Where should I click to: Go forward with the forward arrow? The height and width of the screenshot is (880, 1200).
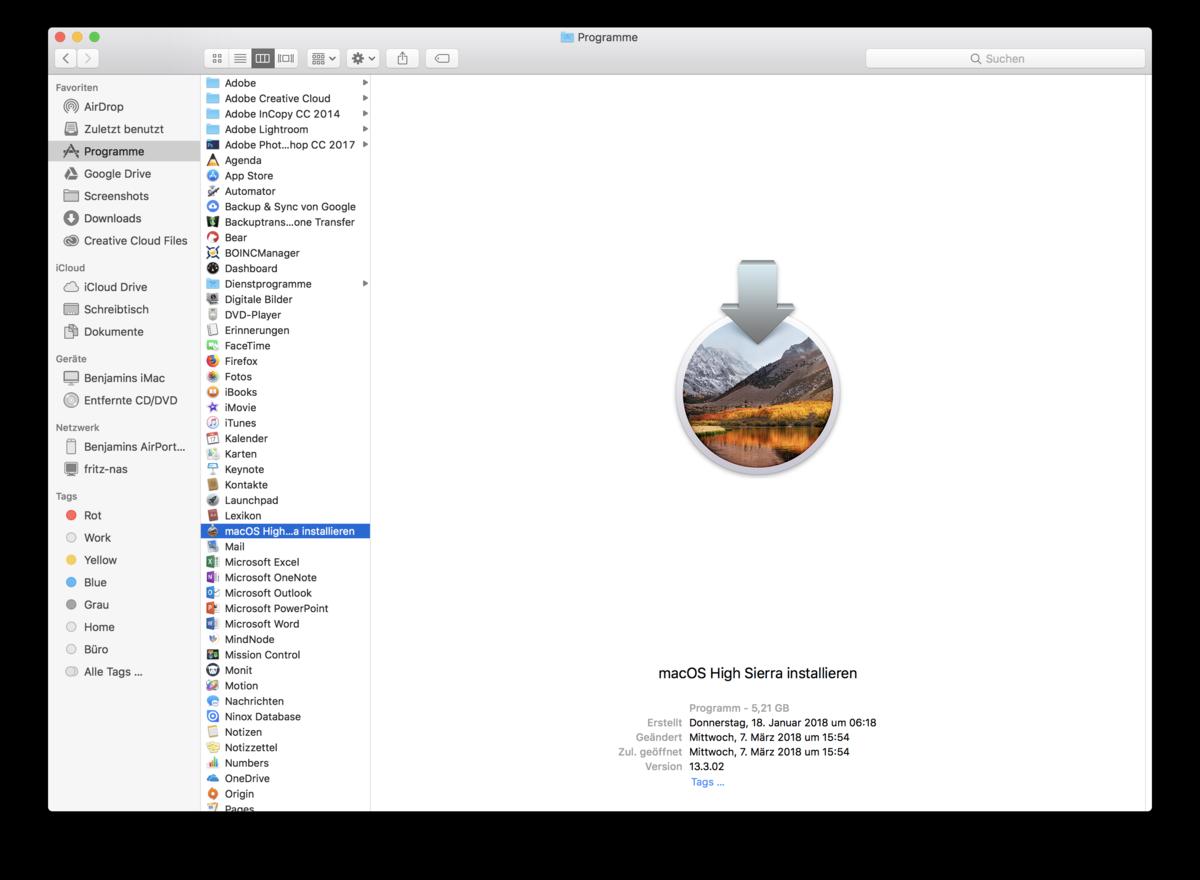(88, 58)
